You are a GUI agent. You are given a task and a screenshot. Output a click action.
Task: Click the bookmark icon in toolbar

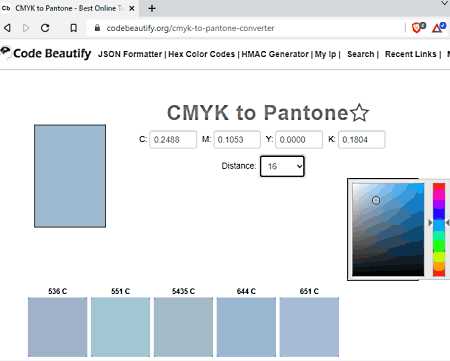[74, 28]
